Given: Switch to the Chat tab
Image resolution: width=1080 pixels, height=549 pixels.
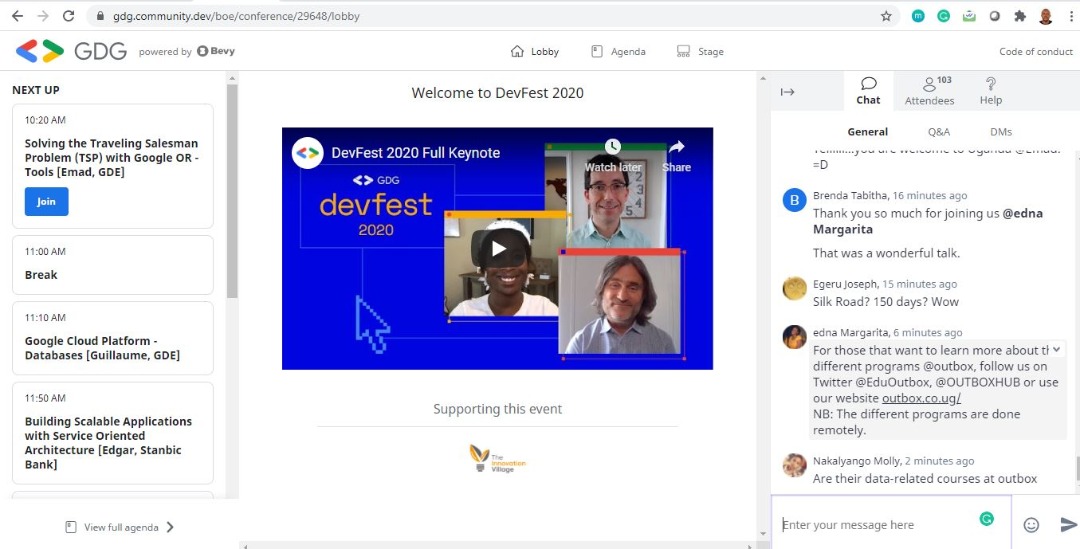Looking at the screenshot, I should click(868, 91).
